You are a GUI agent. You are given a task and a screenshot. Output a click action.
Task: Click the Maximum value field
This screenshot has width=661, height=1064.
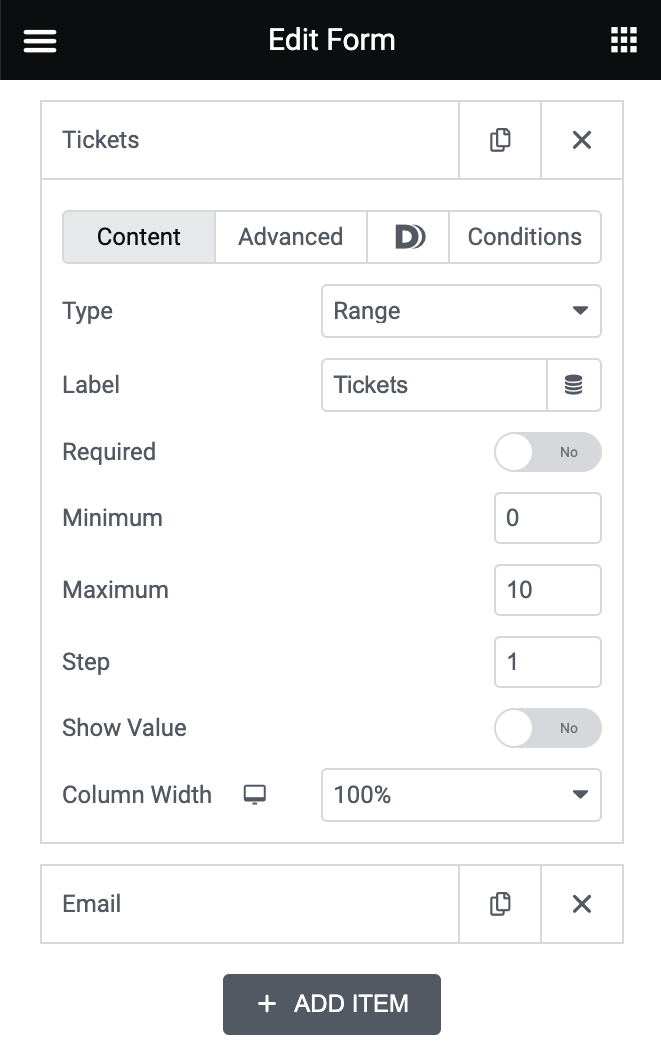tap(547, 590)
